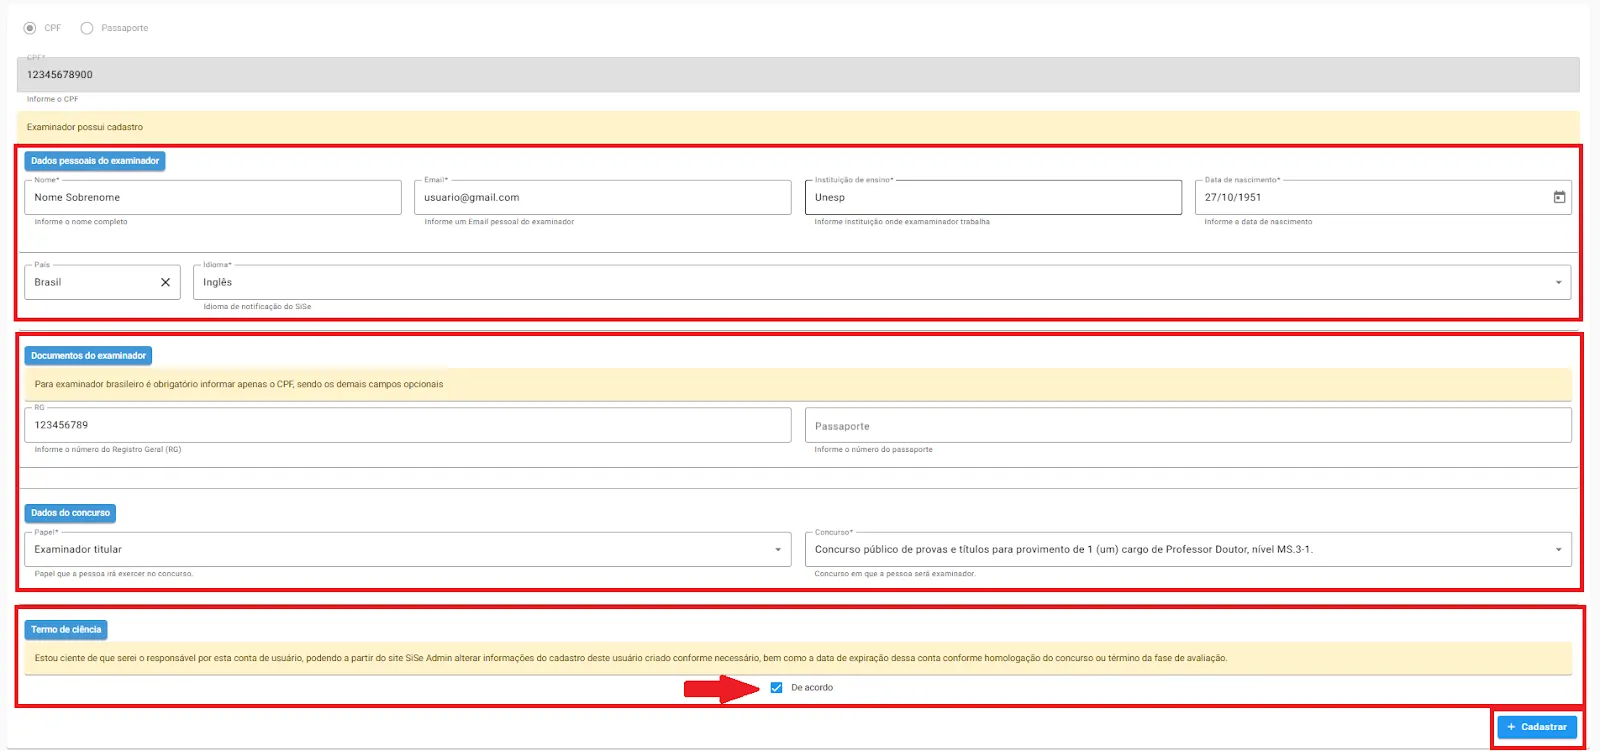Click the RG number field

point(407,425)
